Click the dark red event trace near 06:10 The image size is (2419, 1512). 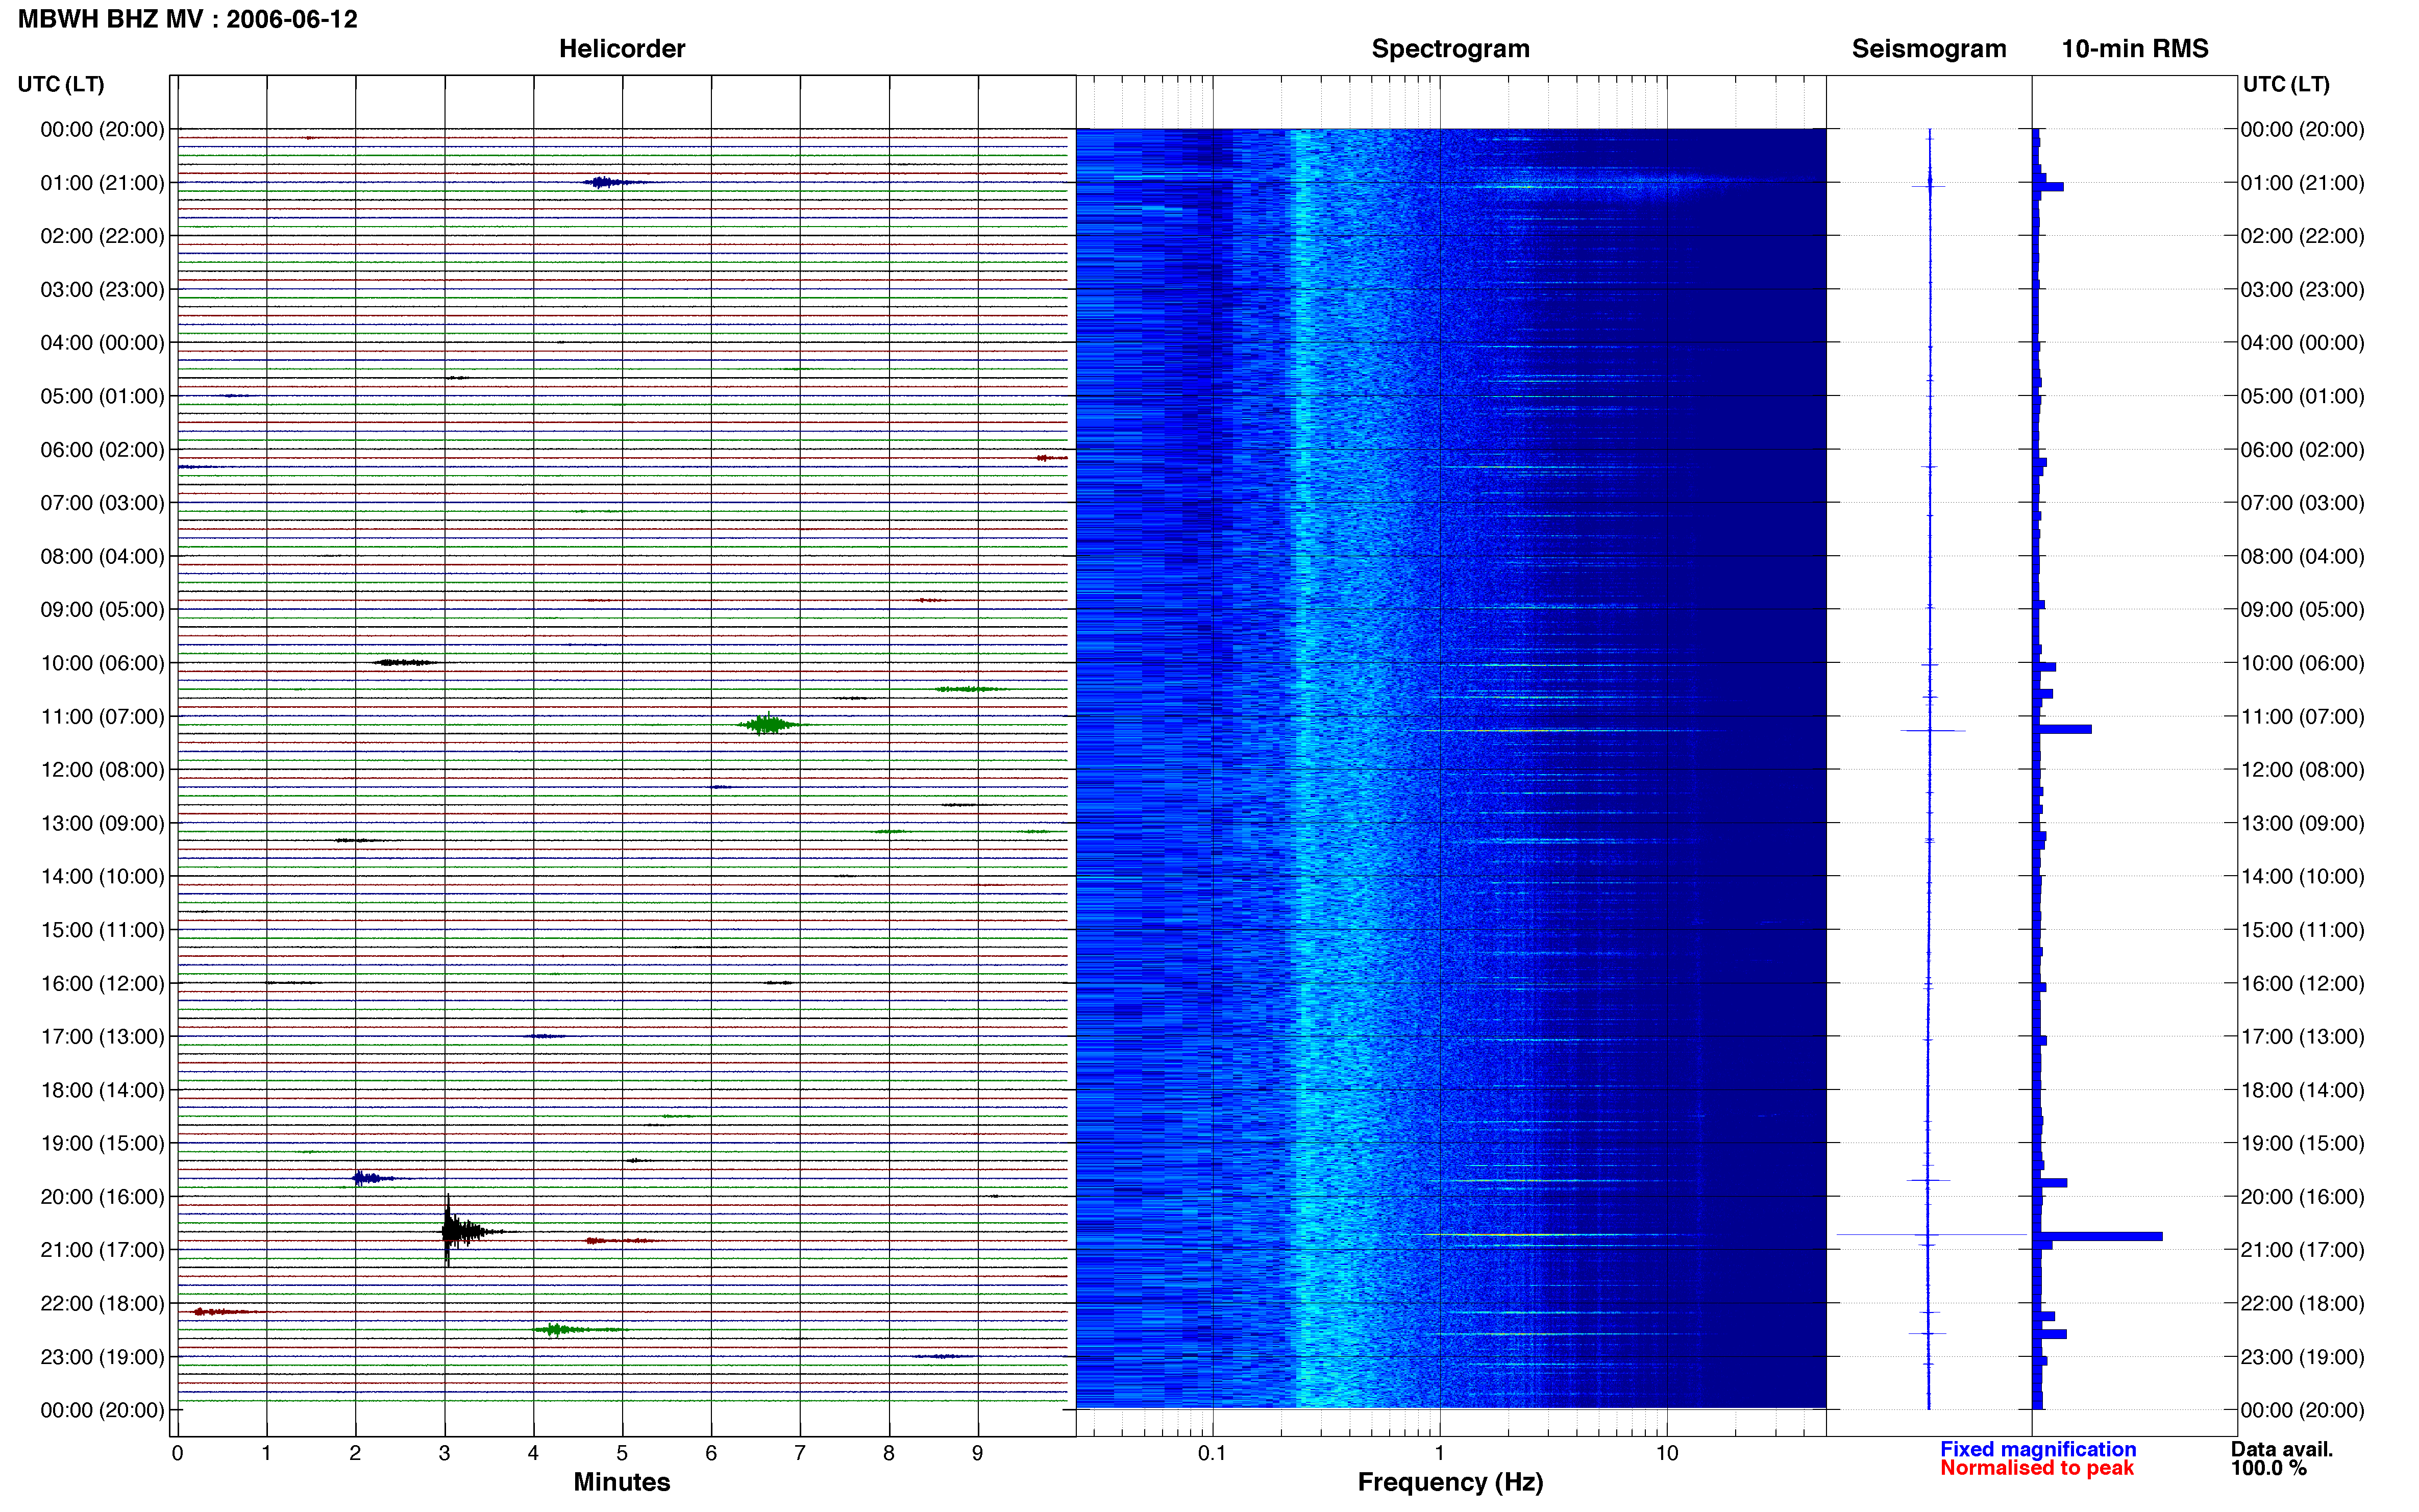[1051, 457]
